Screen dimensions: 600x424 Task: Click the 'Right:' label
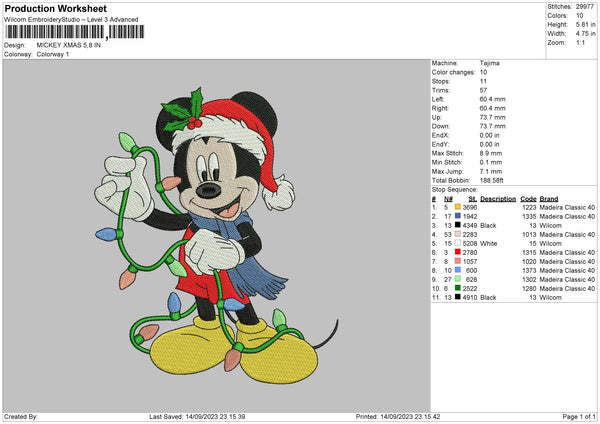[440, 108]
